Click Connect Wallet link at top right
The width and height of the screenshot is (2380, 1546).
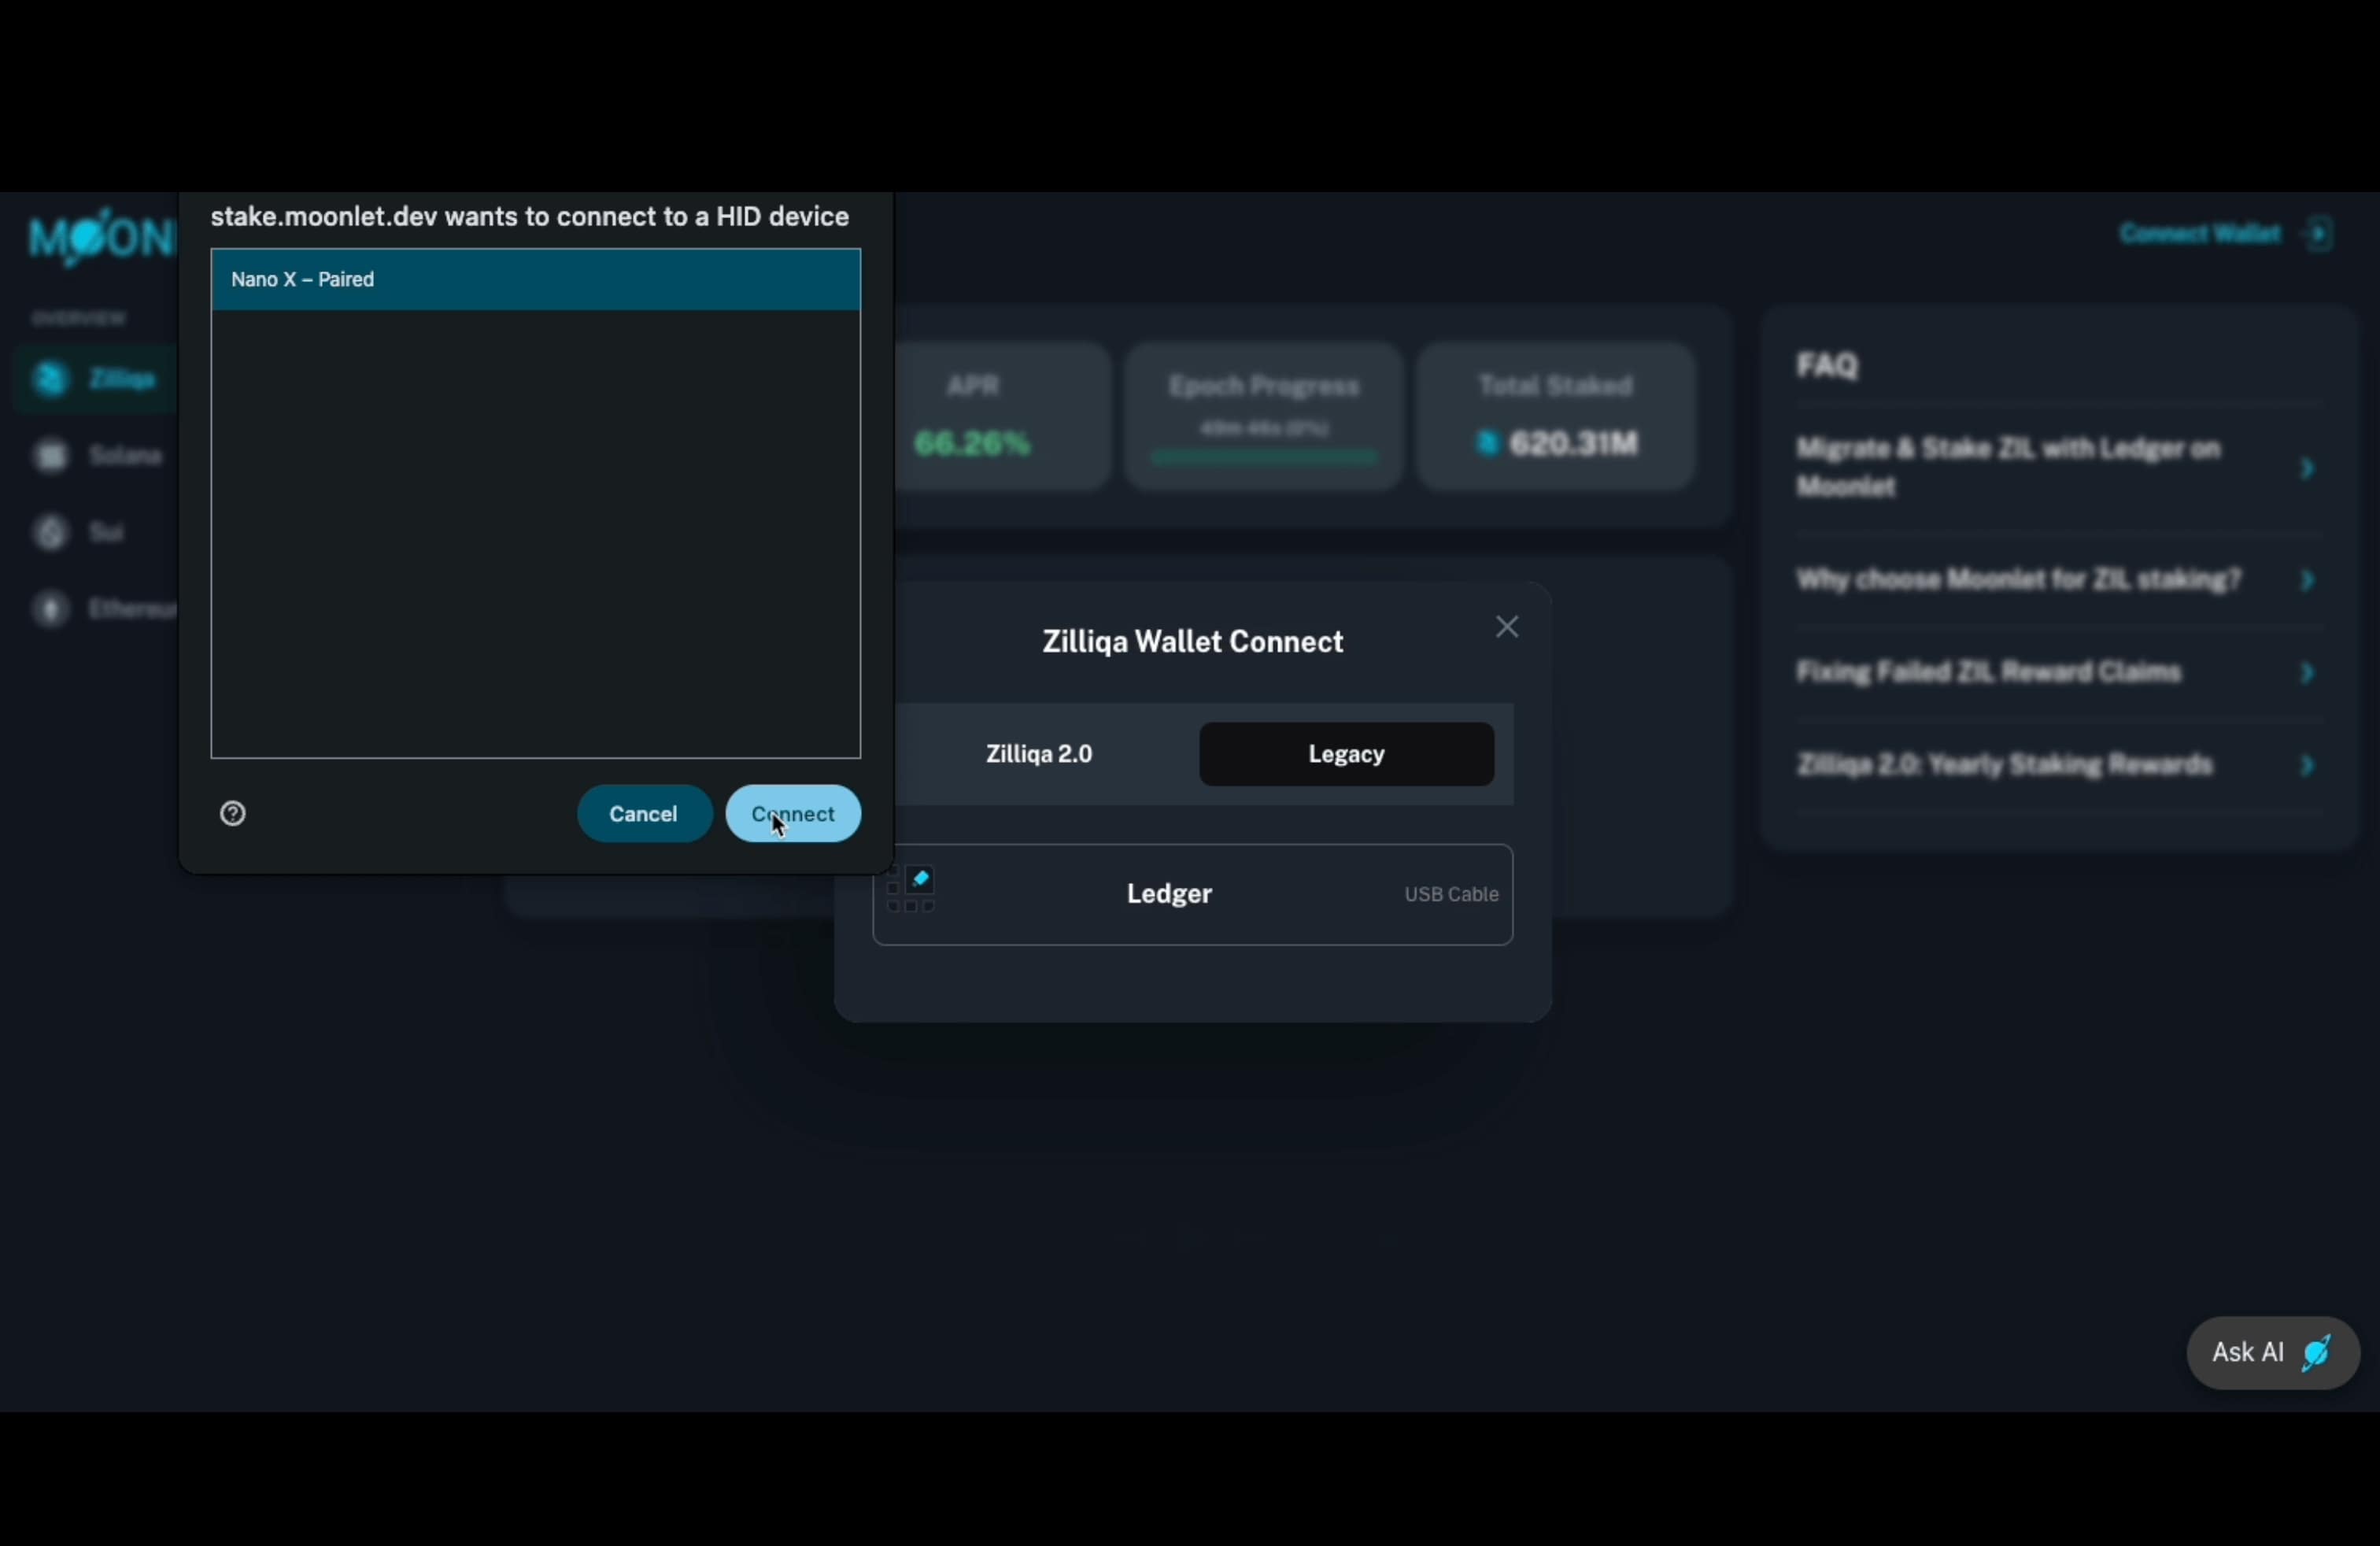pos(2199,234)
